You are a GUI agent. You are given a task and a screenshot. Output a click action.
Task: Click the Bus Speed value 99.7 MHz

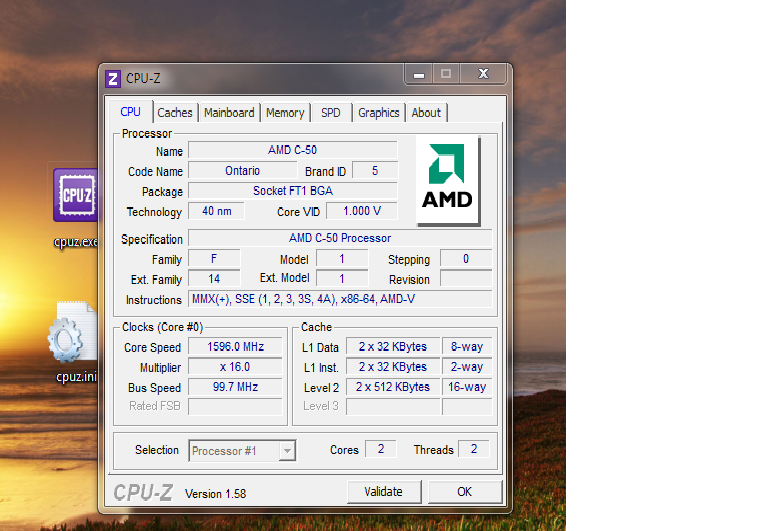point(235,387)
